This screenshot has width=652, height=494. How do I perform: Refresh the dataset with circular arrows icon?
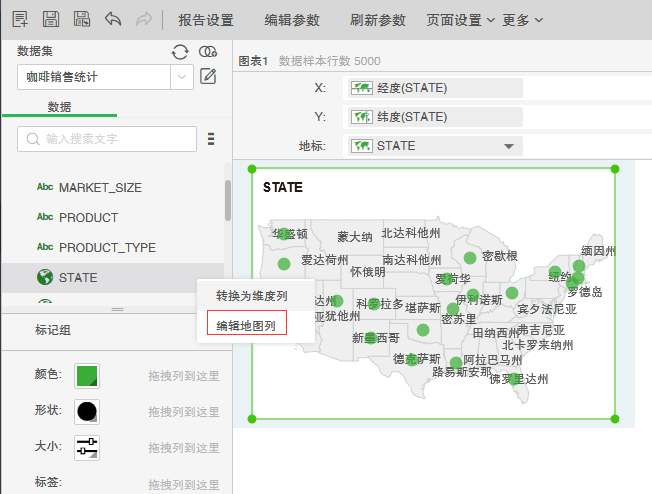(x=180, y=52)
